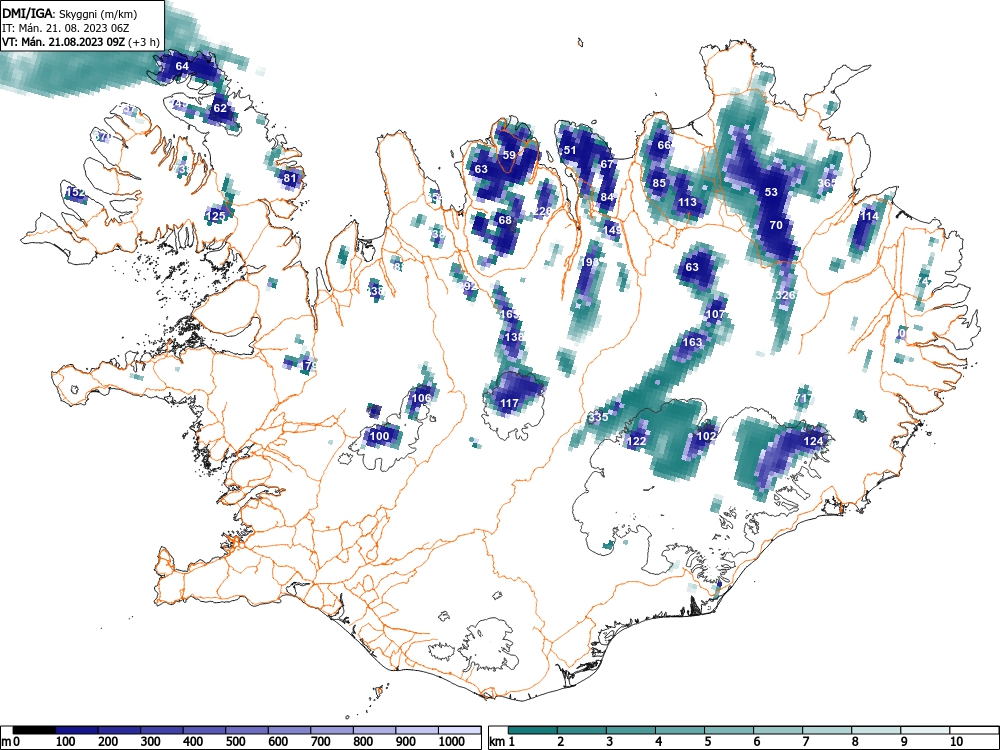Click the map visibility value 67
The width and height of the screenshot is (1000, 750).
click(x=607, y=164)
